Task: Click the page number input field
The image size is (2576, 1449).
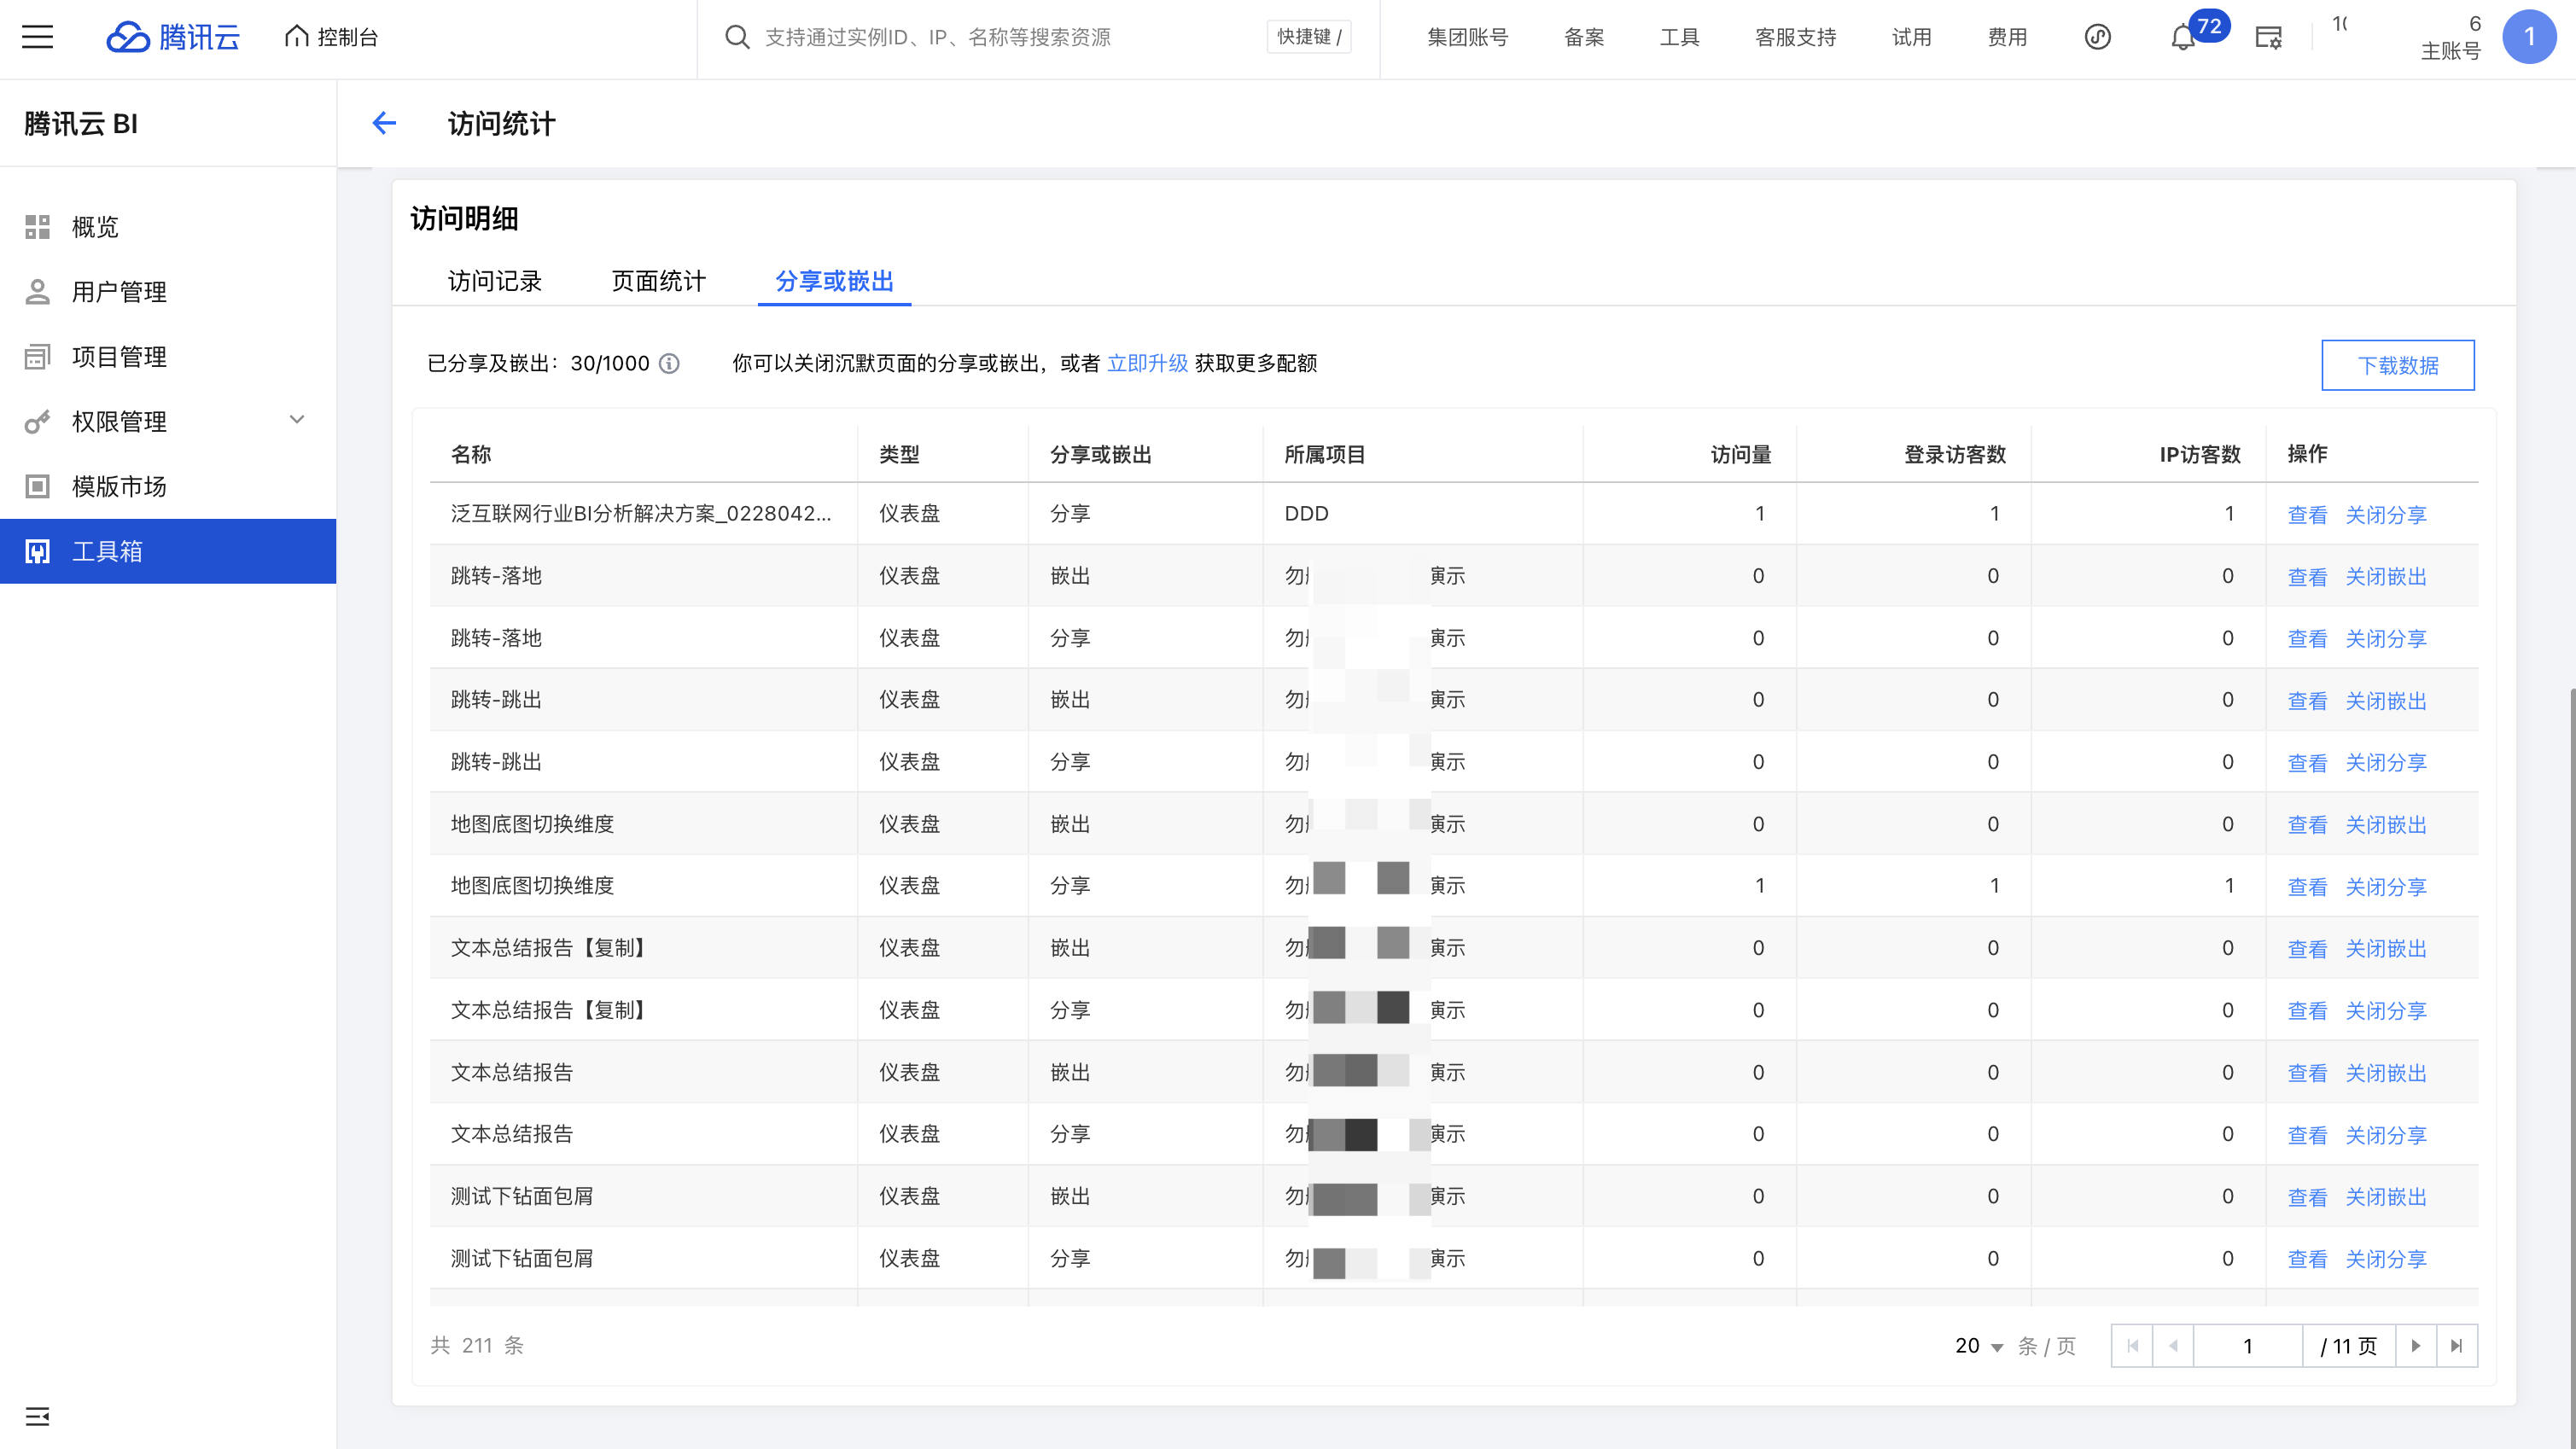Action: [x=2247, y=1345]
